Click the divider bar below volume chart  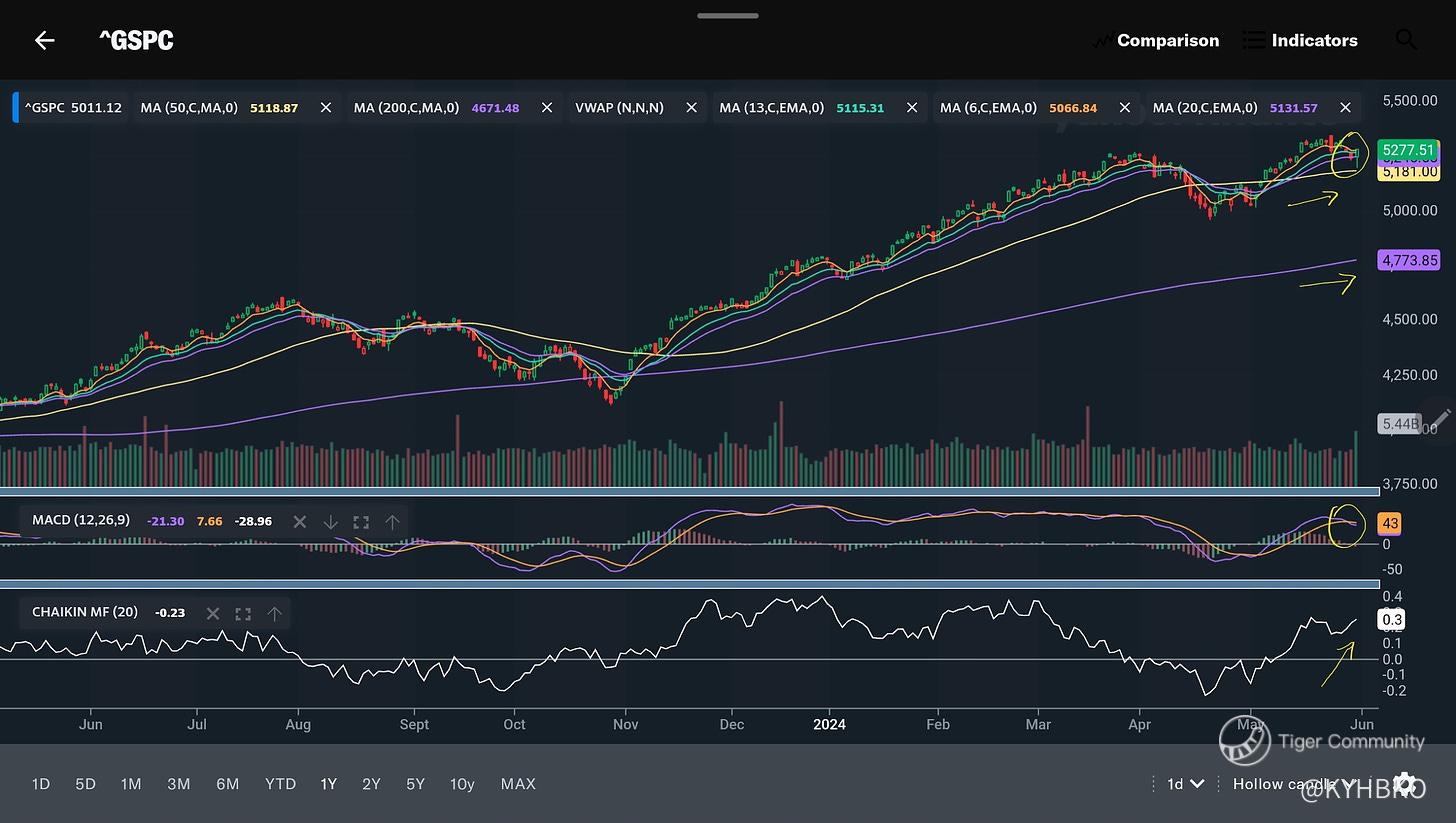pos(690,491)
